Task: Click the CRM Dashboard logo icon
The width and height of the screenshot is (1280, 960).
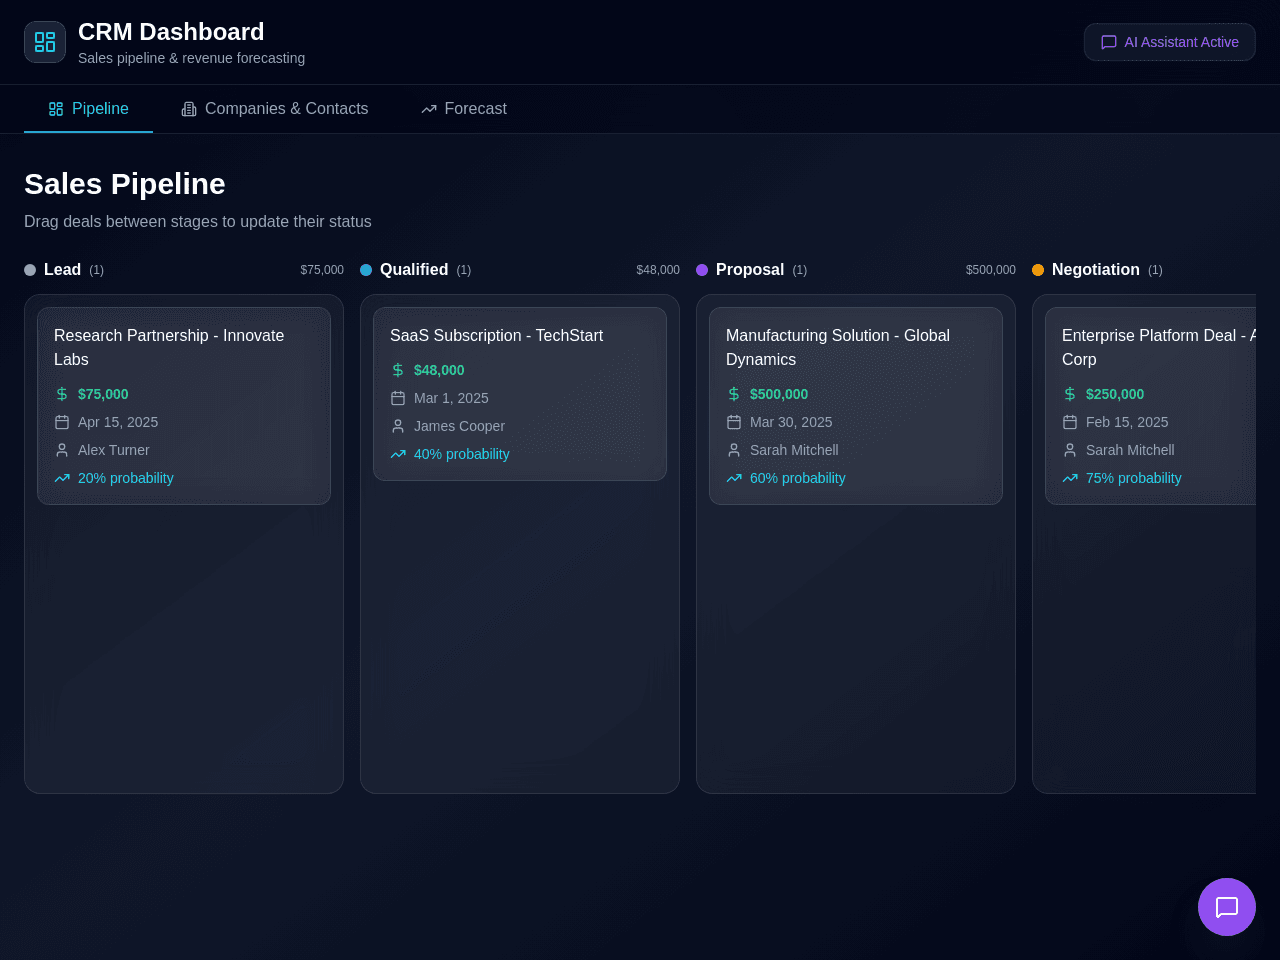Action: [x=45, y=42]
